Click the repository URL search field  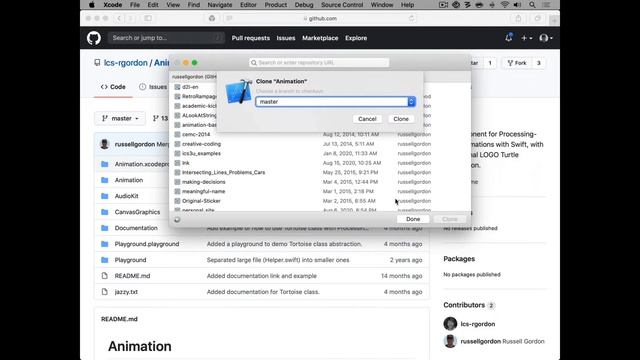319,62
